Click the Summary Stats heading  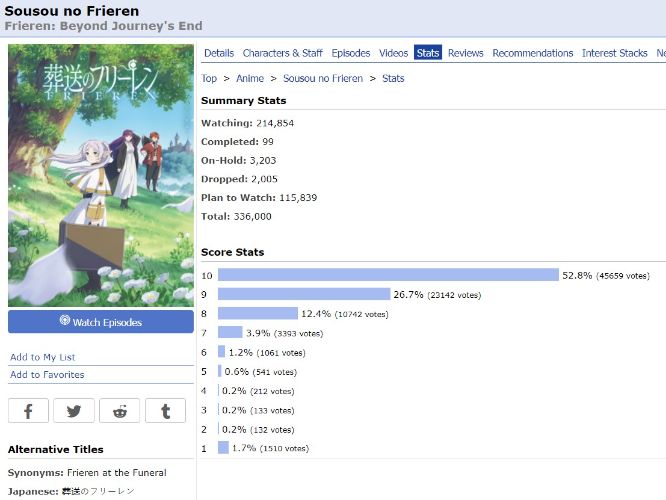(243, 101)
